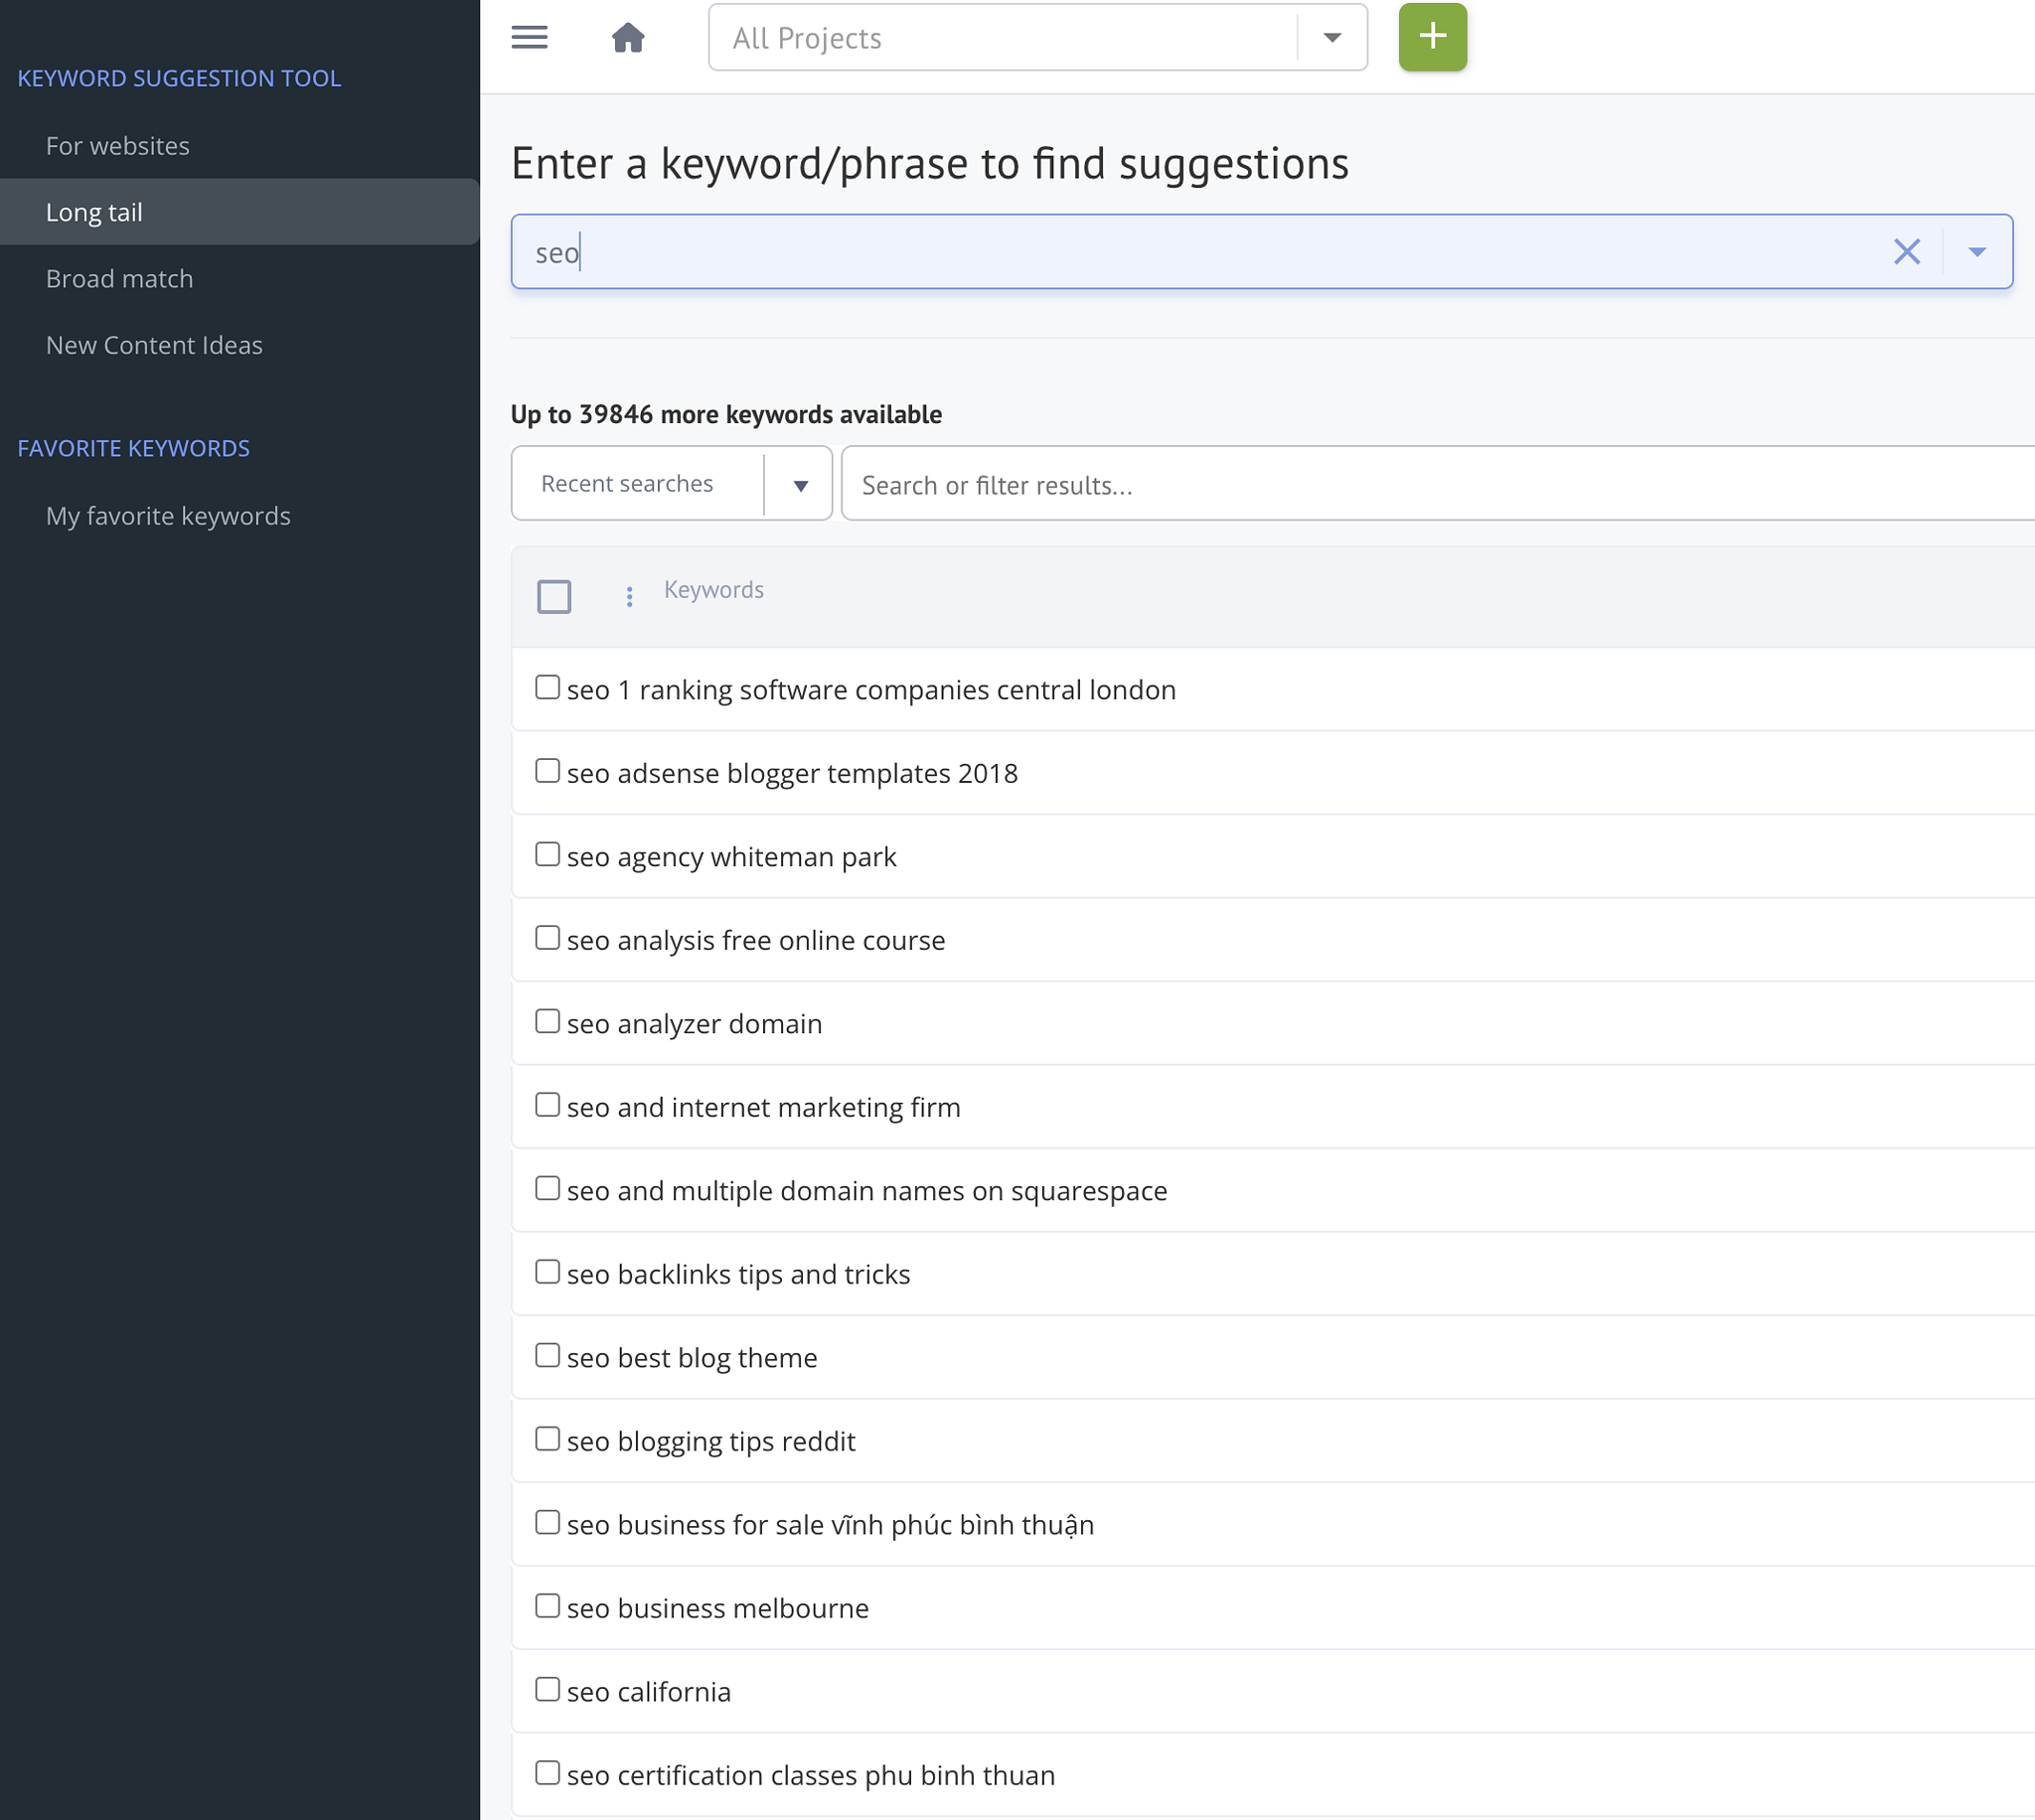Viewport: 2035px width, 1820px height.
Task: Go to New Content Ideas
Action: (x=154, y=345)
